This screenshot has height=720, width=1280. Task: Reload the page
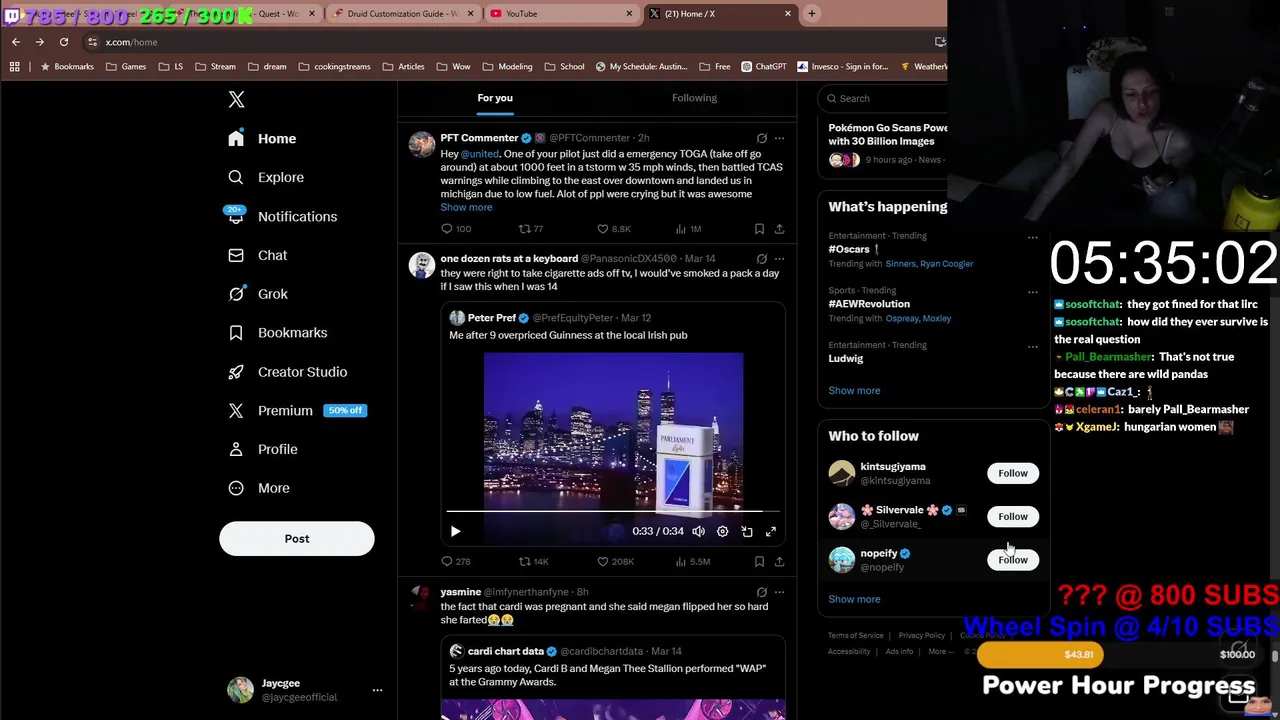coord(64,42)
